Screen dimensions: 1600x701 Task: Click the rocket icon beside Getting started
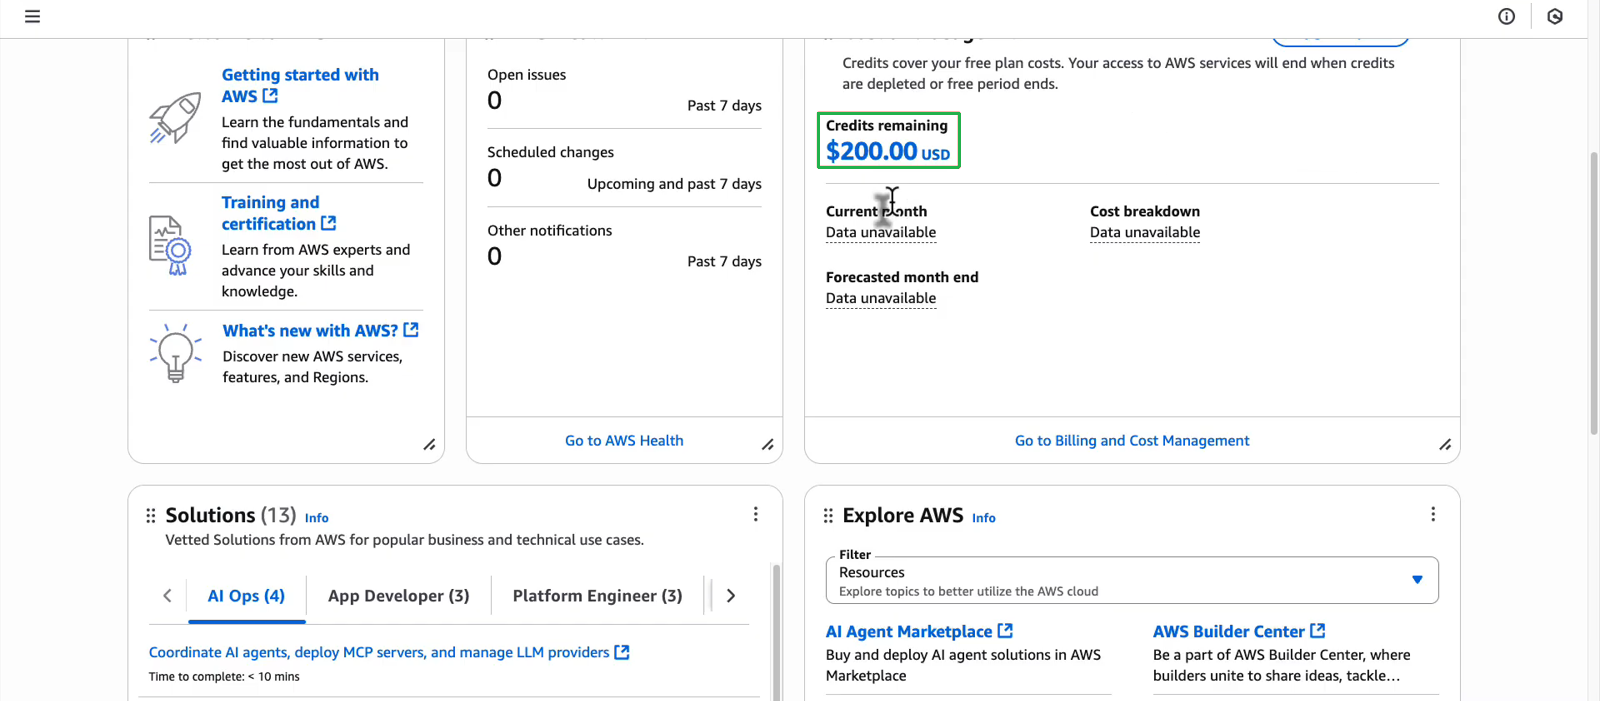click(175, 119)
